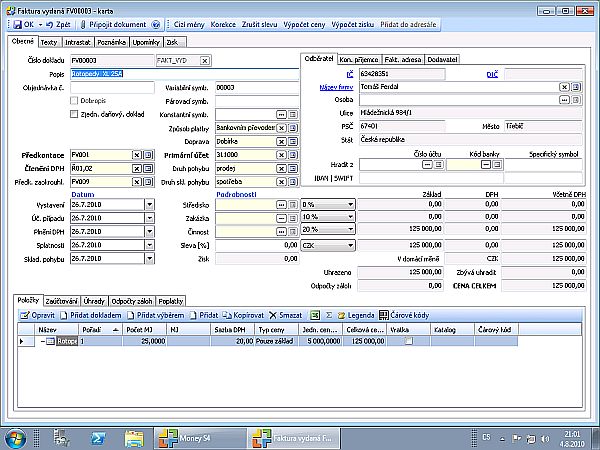This screenshot has width=600, height=450.
Task: Click the Objednávka č. input field
Action: pyautogui.click(x=112, y=88)
